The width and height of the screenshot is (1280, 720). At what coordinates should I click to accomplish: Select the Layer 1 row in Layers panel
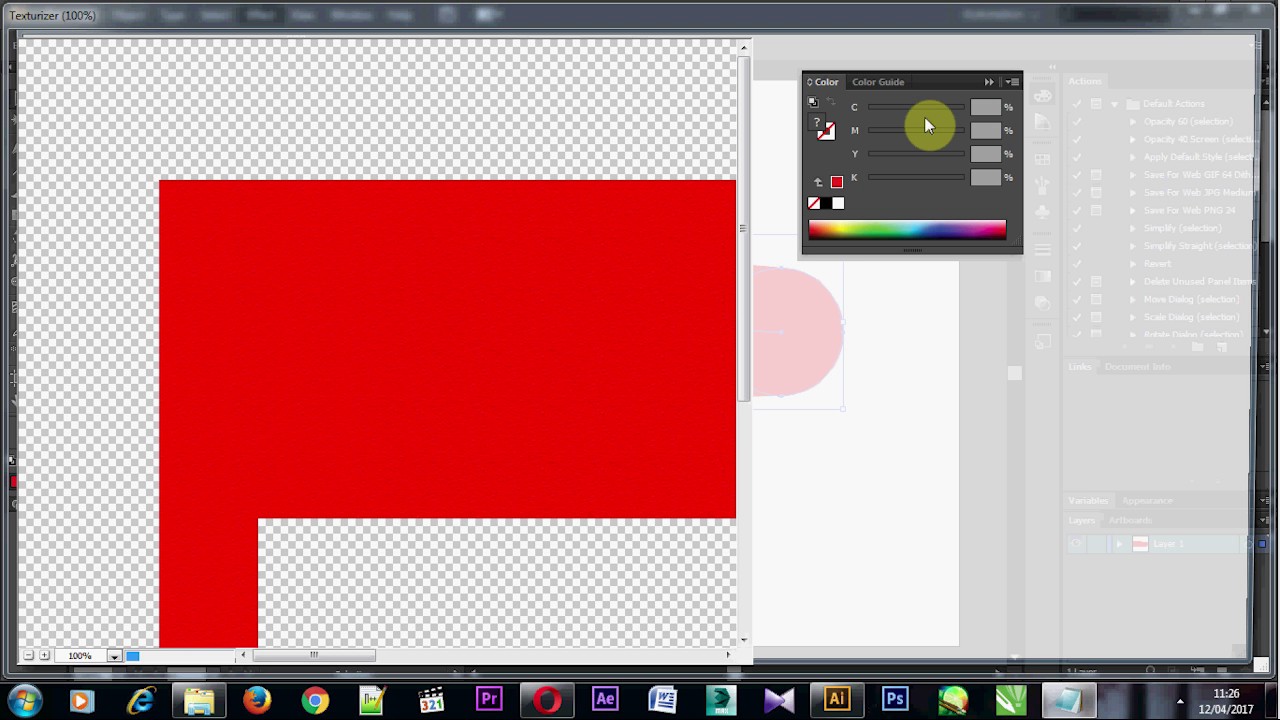pyautogui.click(x=1160, y=544)
